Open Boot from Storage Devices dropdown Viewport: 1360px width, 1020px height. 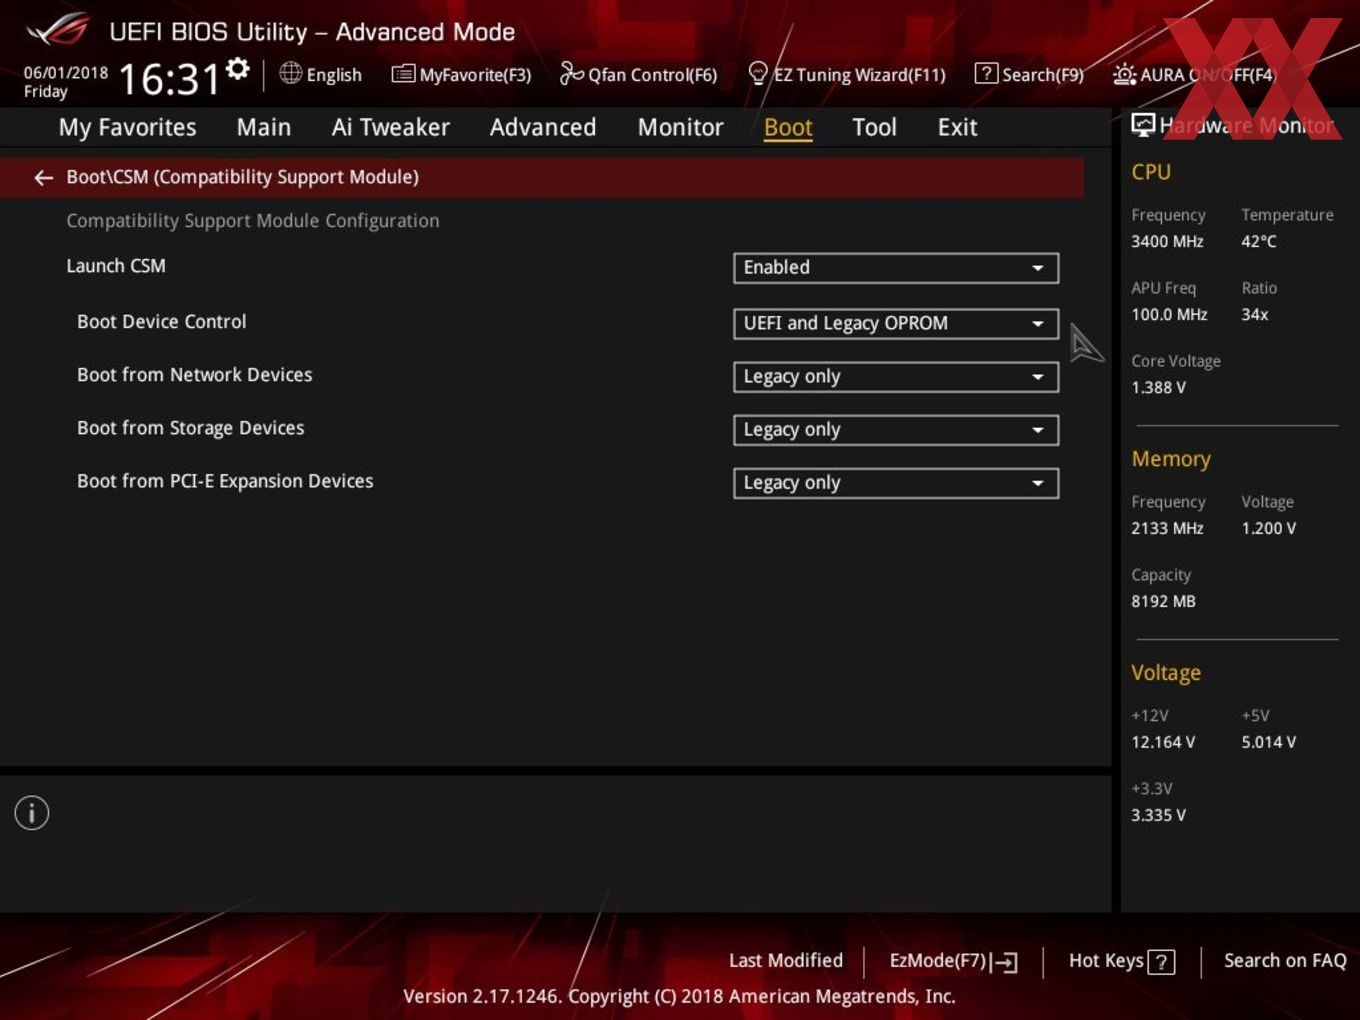[x=896, y=430]
